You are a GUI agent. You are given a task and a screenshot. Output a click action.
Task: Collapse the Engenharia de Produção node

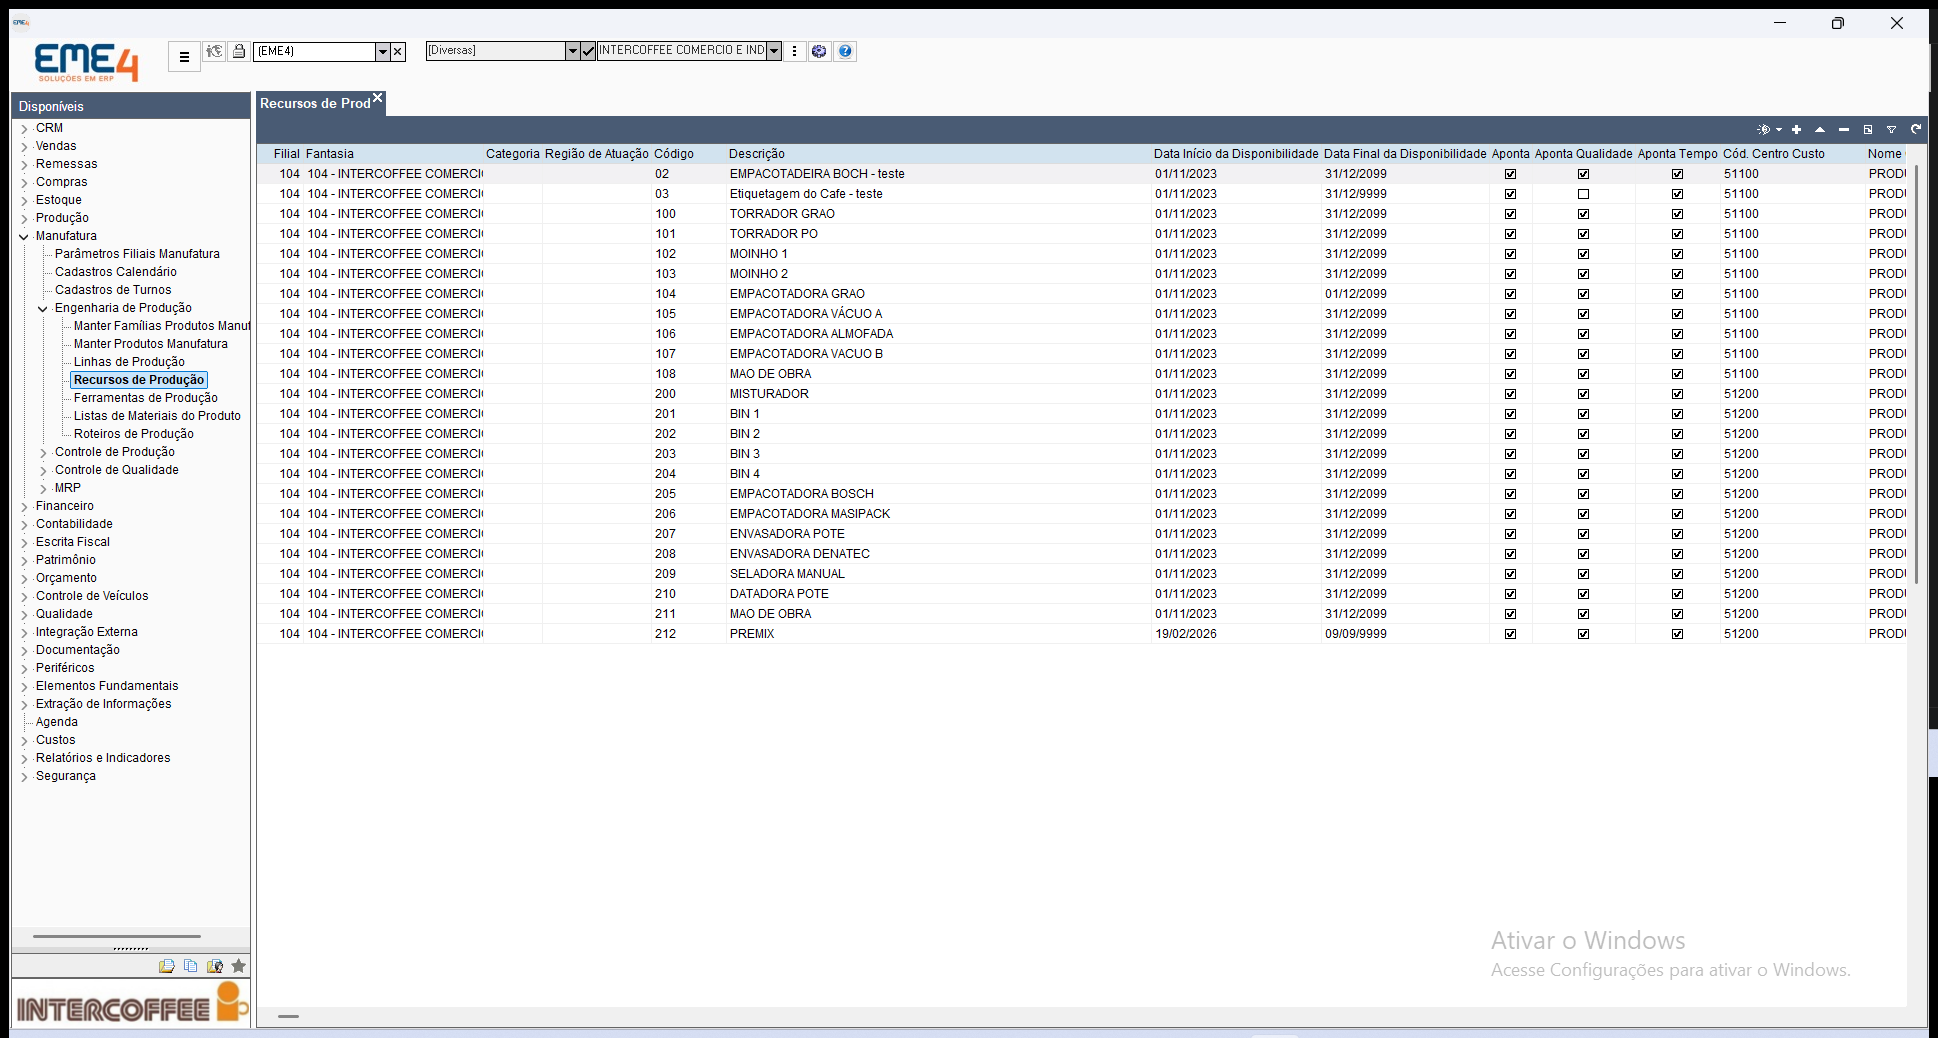43,309
